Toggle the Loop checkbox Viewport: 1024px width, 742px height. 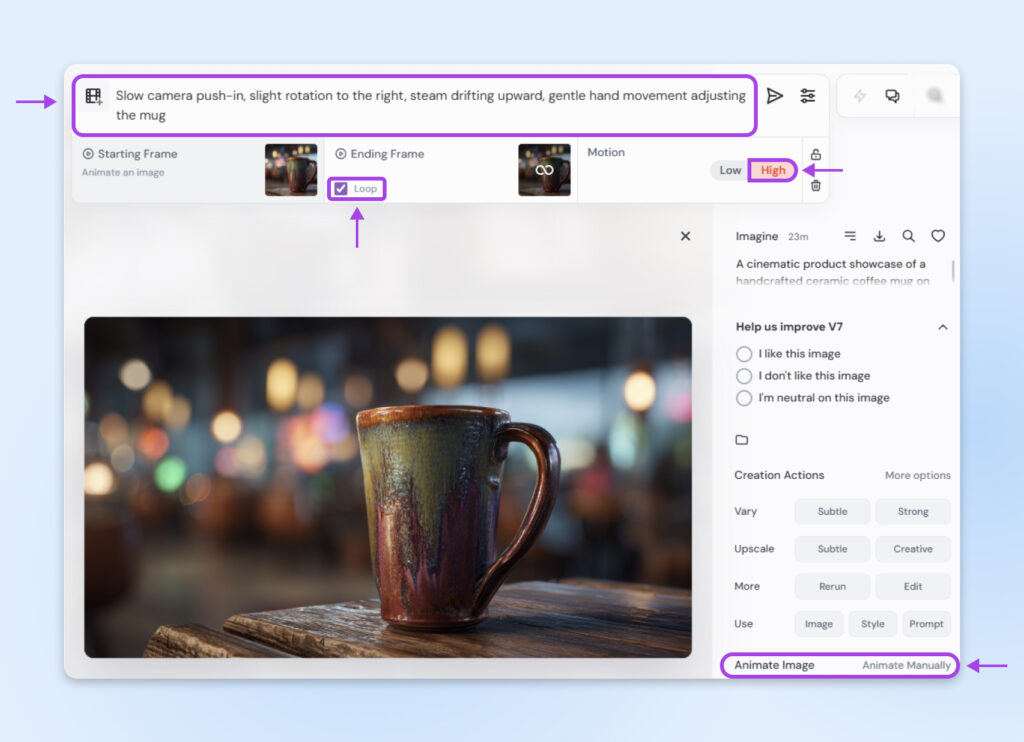click(341, 189)
